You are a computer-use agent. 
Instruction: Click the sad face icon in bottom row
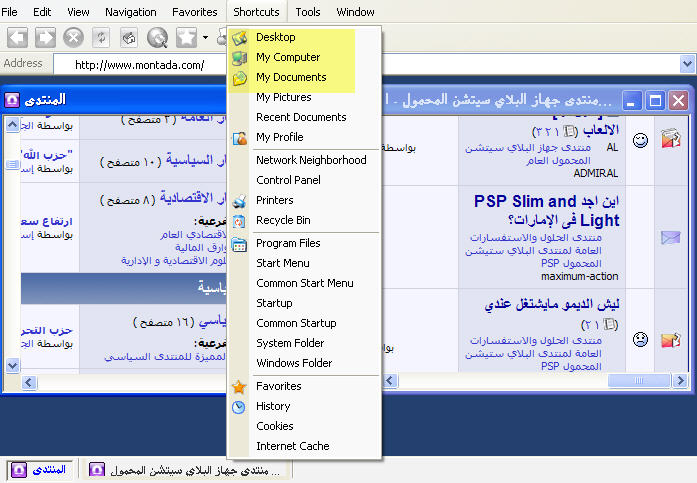pyautogui.click(x=640, y=339)
